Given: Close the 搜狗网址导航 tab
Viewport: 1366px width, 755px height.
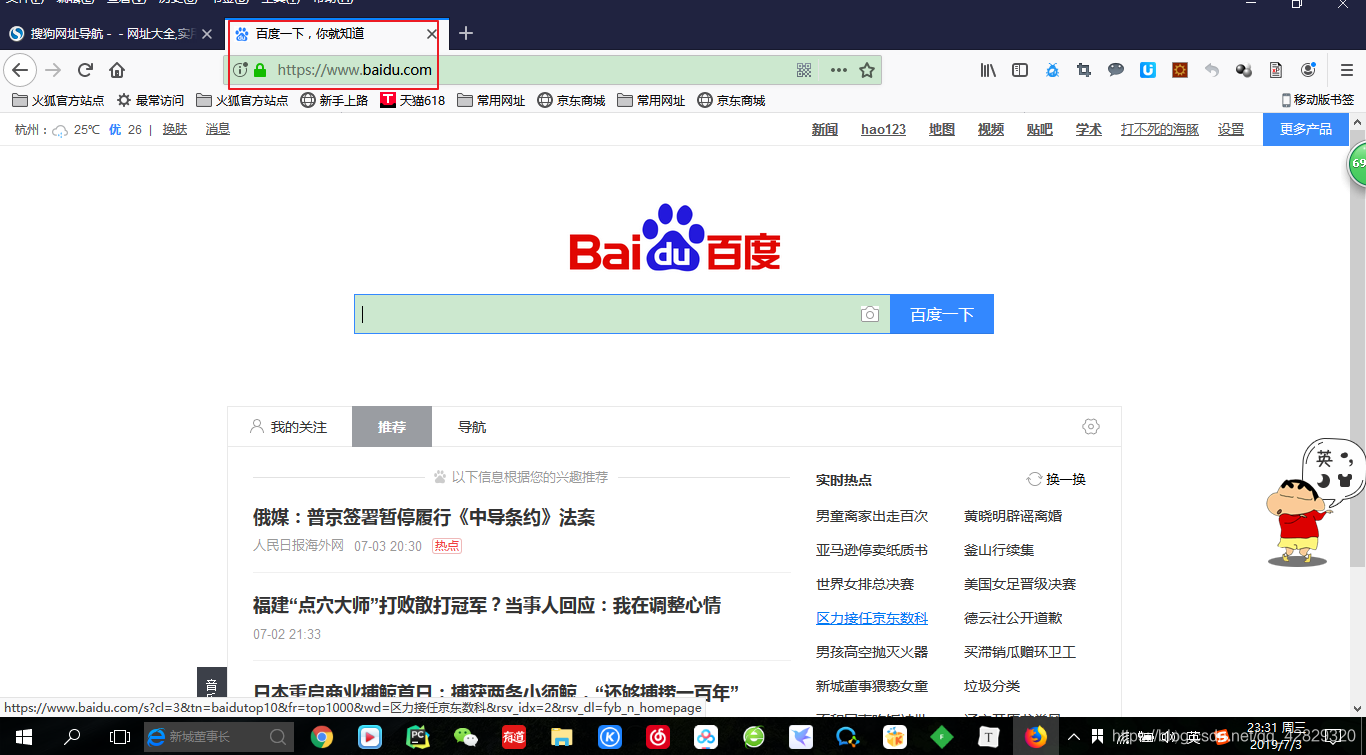Looking at the screenshot, I should [x=207, y=34].
